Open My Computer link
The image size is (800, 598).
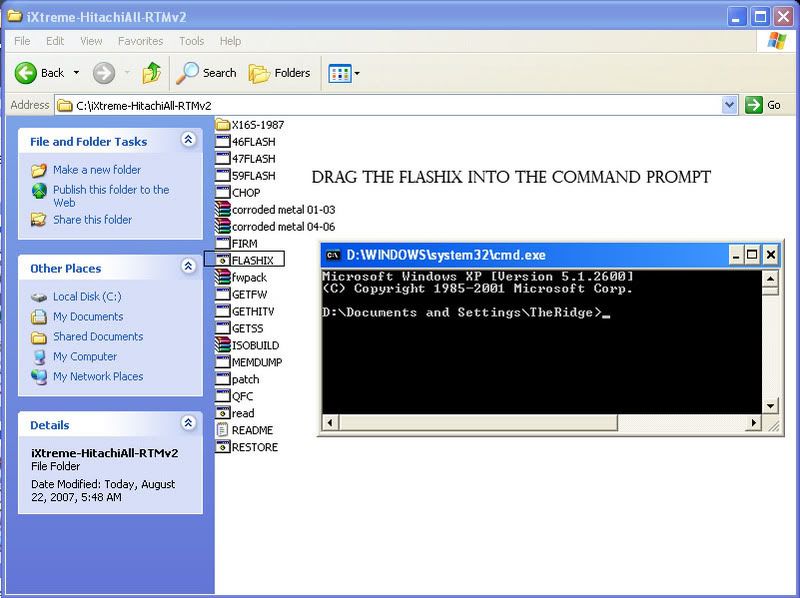point(85,356)
